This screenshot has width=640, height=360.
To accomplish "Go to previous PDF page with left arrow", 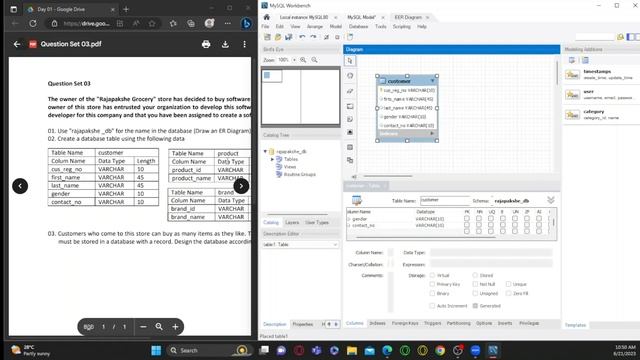I will [20, 186].
